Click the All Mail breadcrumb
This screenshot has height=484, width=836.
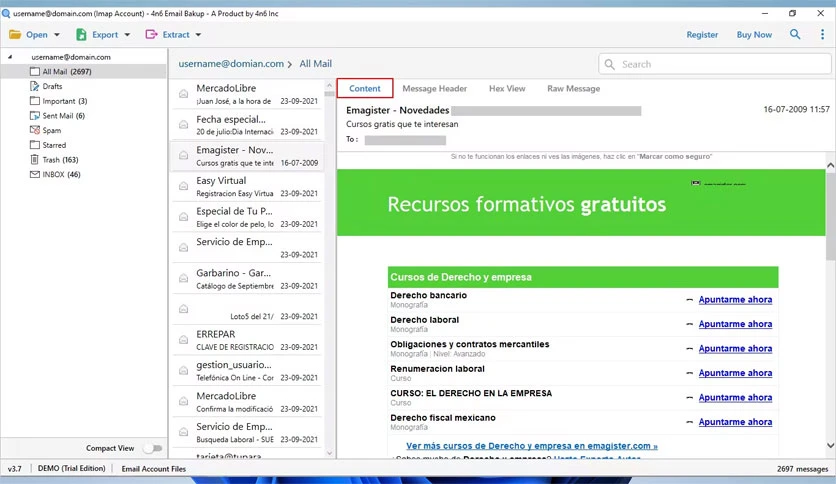pyautogui.click(x=316, y=64)
